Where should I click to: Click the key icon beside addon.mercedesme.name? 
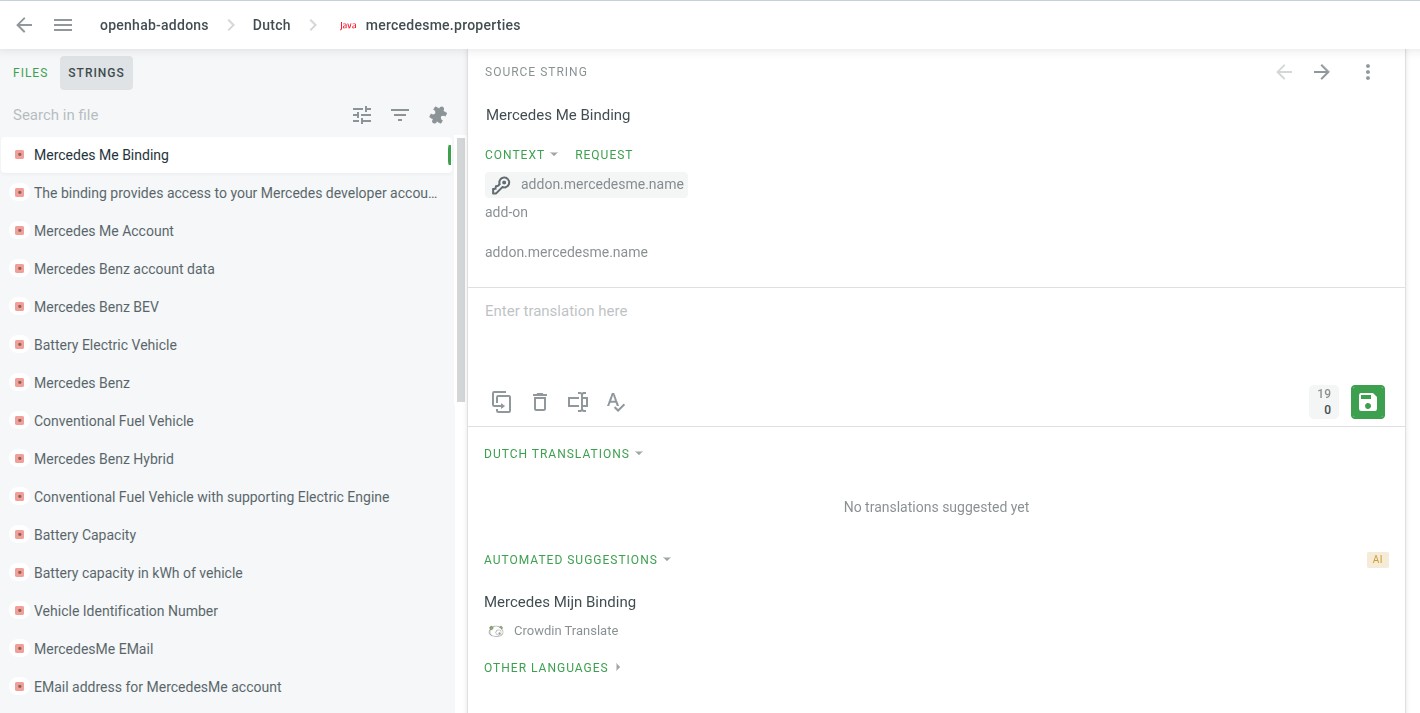[x=501, y=184]
